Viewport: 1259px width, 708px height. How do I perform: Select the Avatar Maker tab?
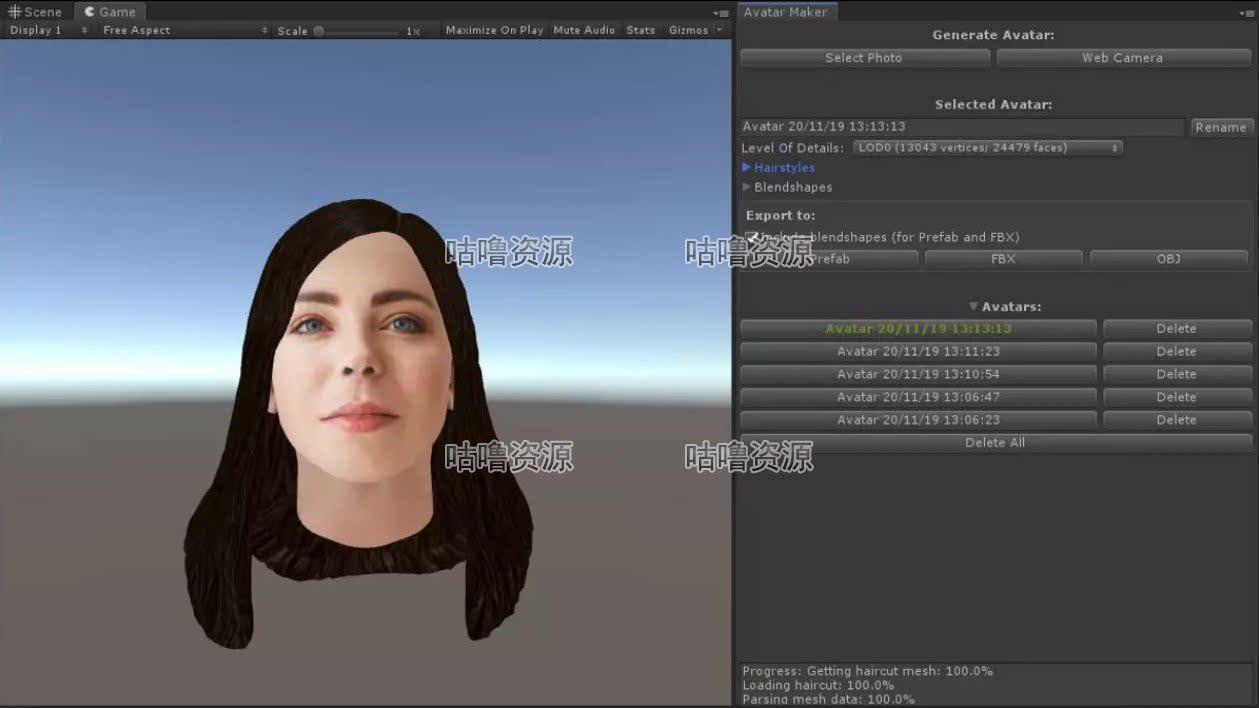pos(785,12)
